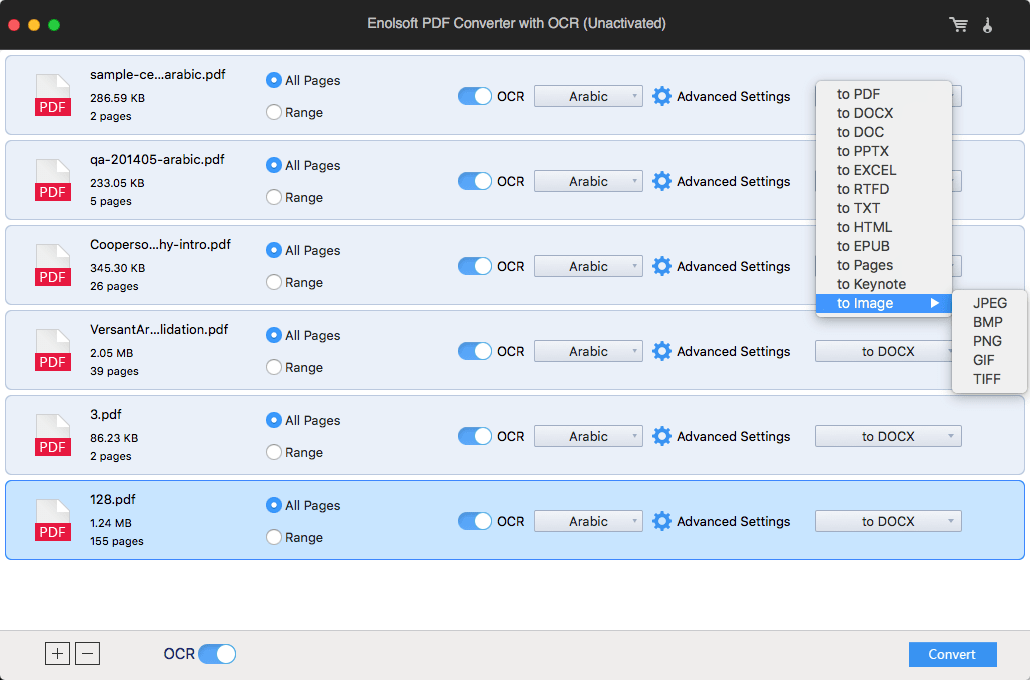Add a file with the plus button

click(57, 654)
